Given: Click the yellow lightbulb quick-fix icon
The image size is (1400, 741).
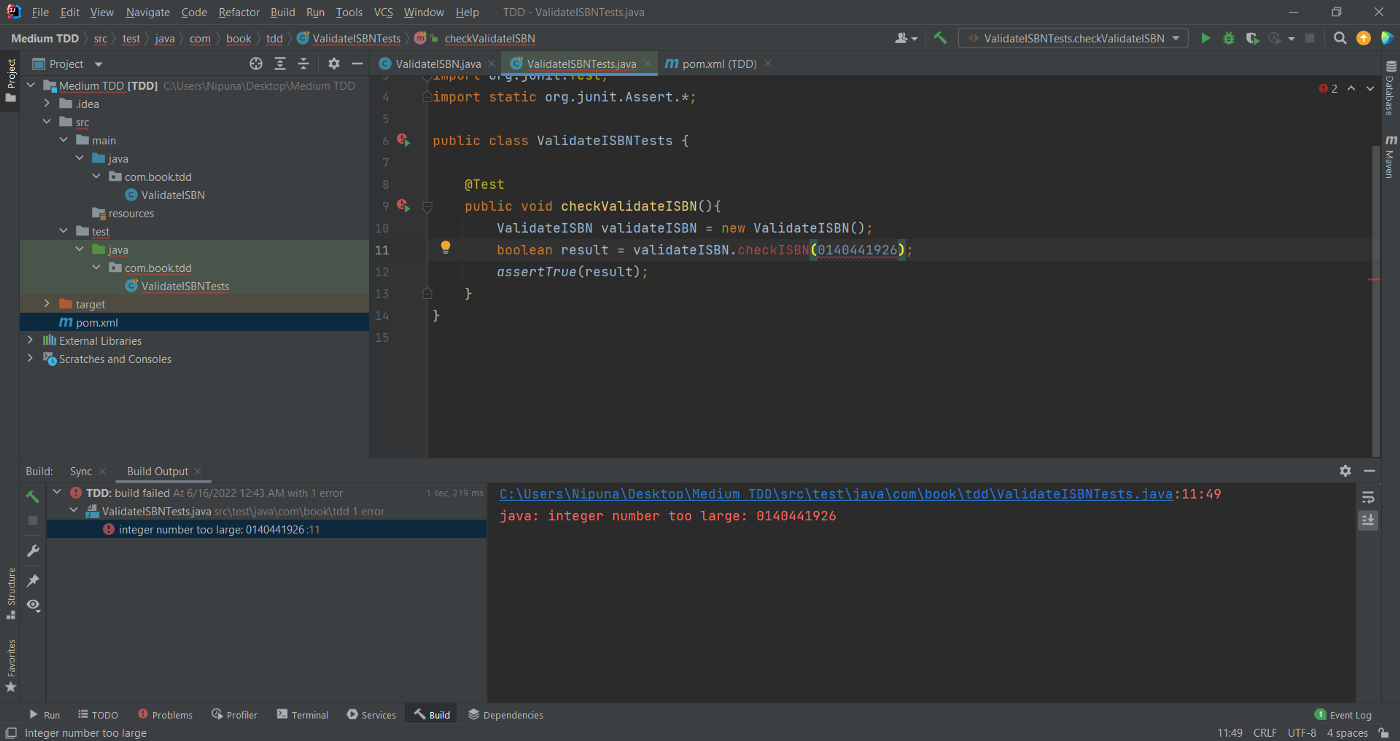Looking at the screenshot, I should pos(446,248).
